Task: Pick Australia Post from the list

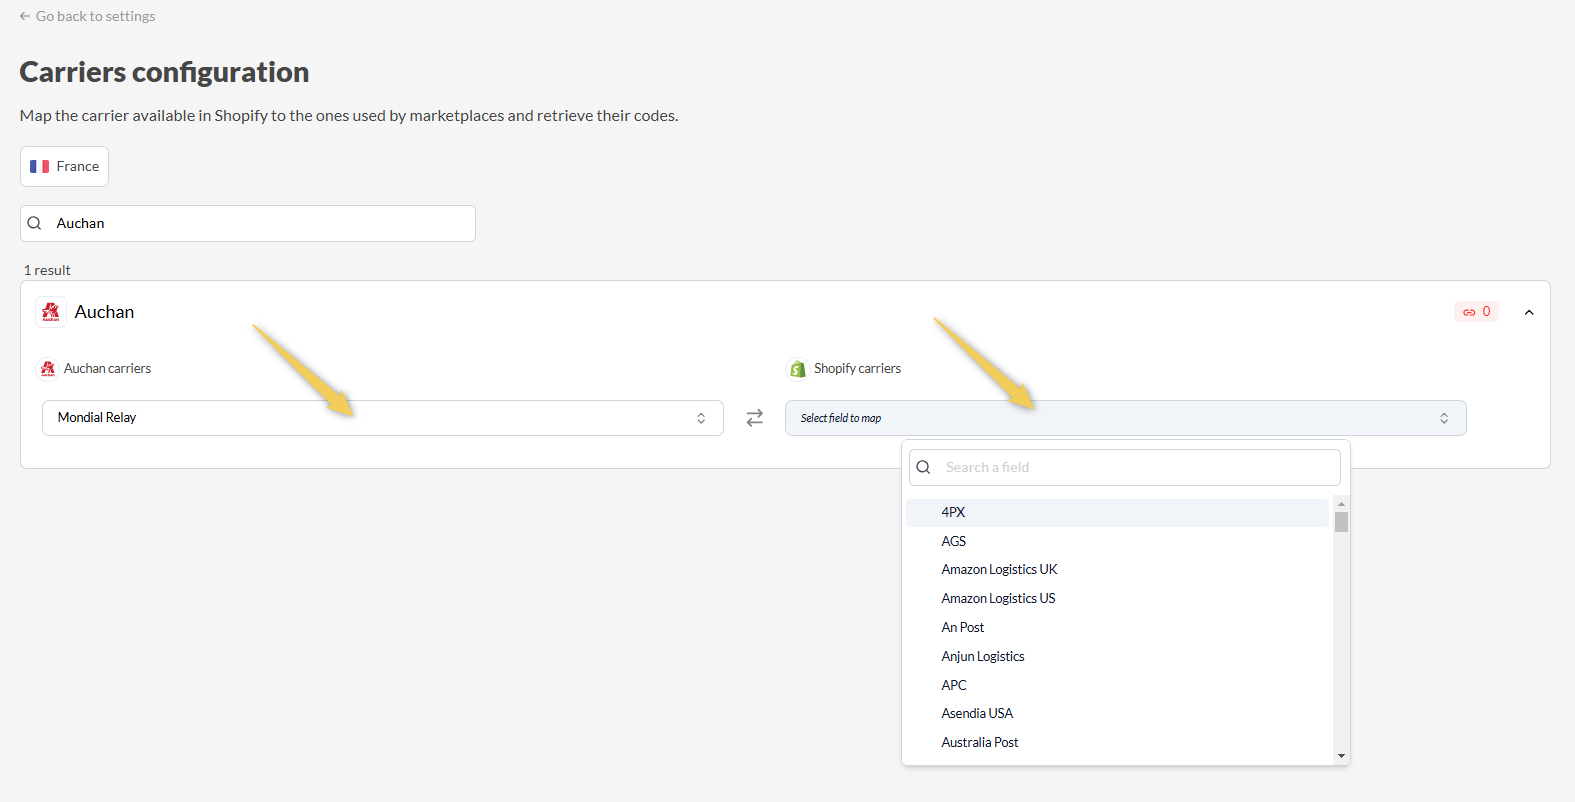Action: click(980, 743)
